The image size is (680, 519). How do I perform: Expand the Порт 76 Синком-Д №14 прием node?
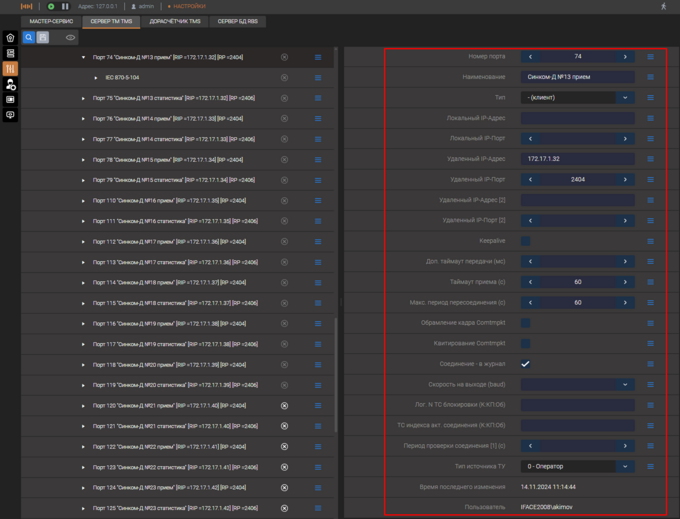coord(84,118)
